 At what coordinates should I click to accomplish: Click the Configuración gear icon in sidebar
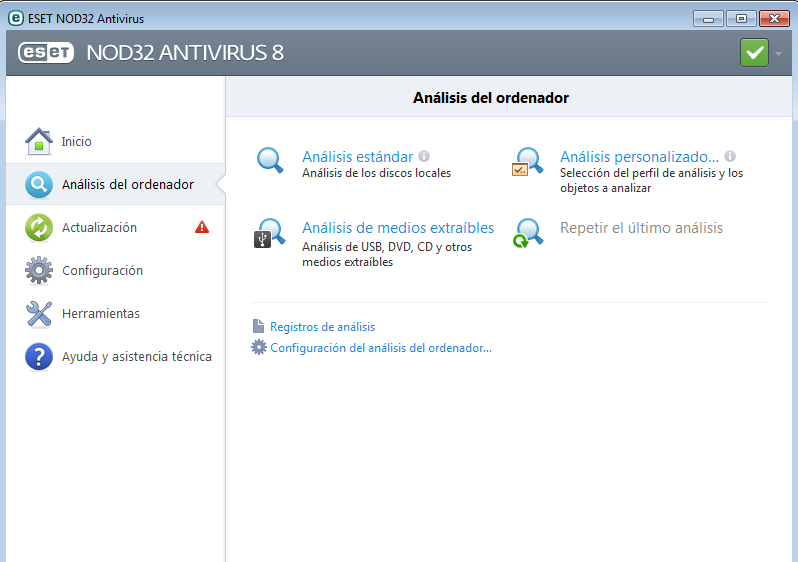[38, 271]
